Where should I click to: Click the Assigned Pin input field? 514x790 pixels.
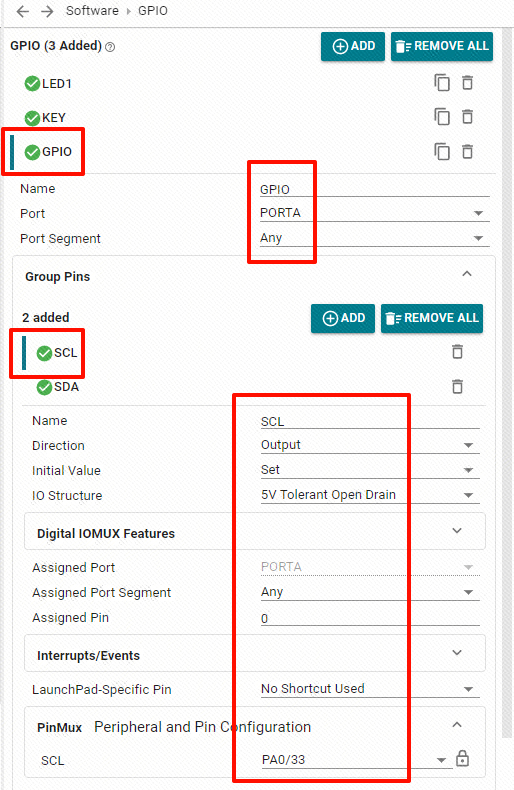pyautogui.click(x=370, y=618)
